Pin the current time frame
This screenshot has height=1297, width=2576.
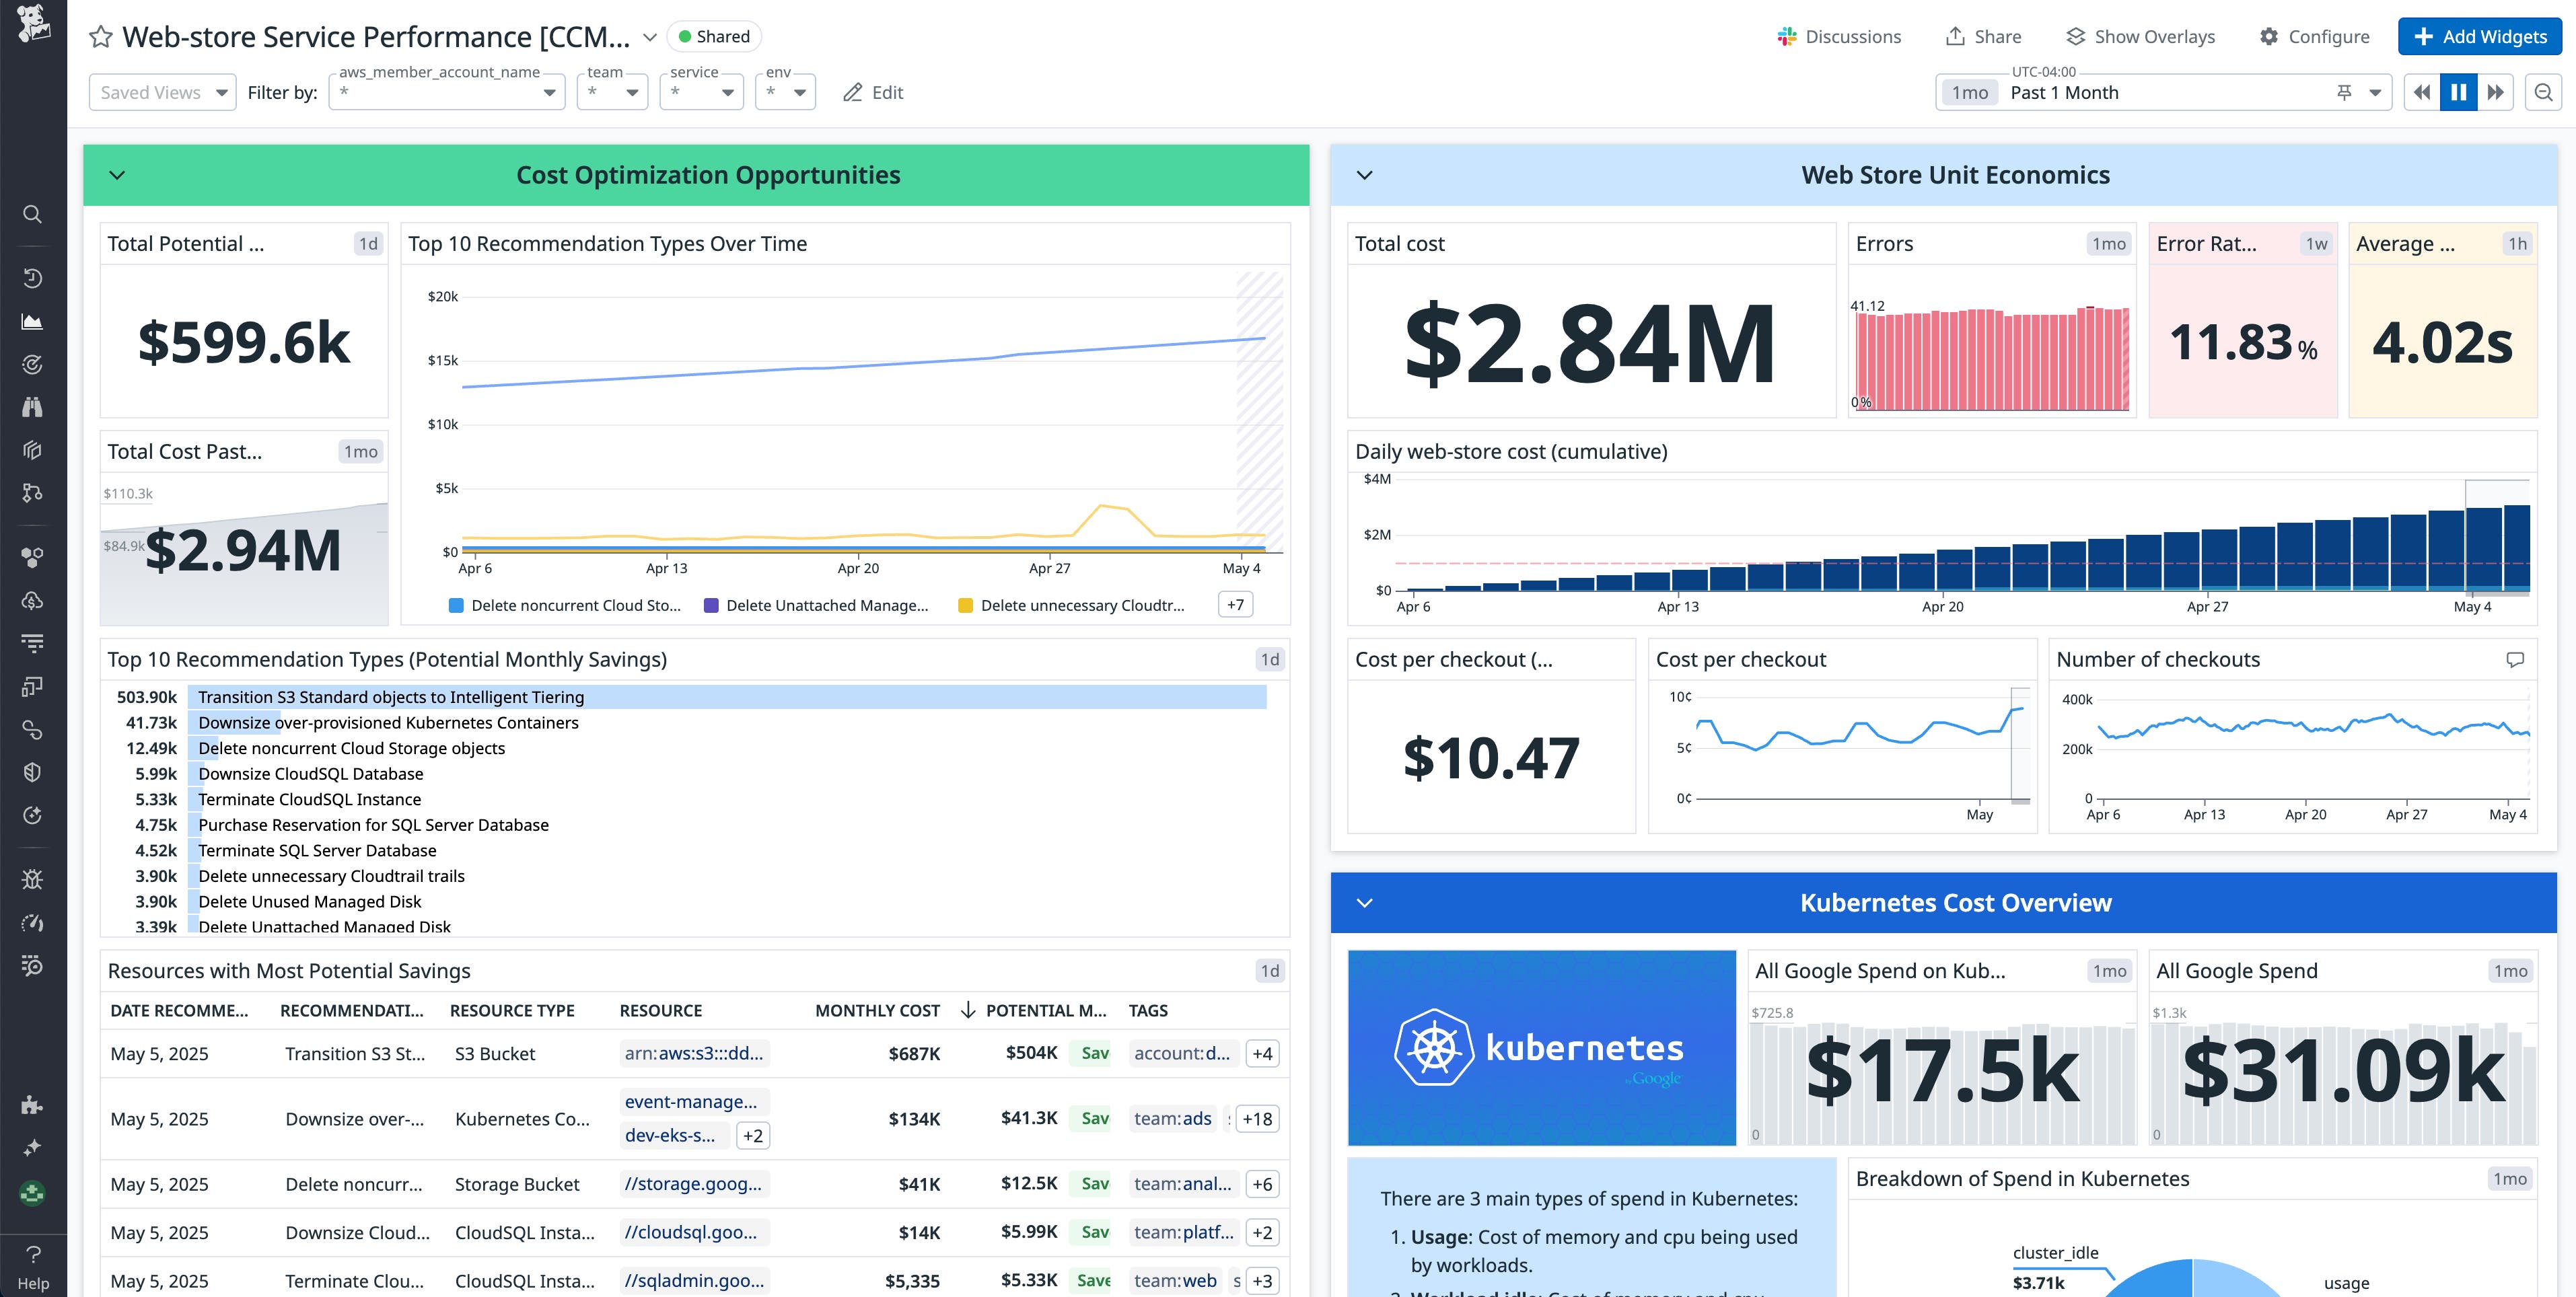pos(2343,92)
